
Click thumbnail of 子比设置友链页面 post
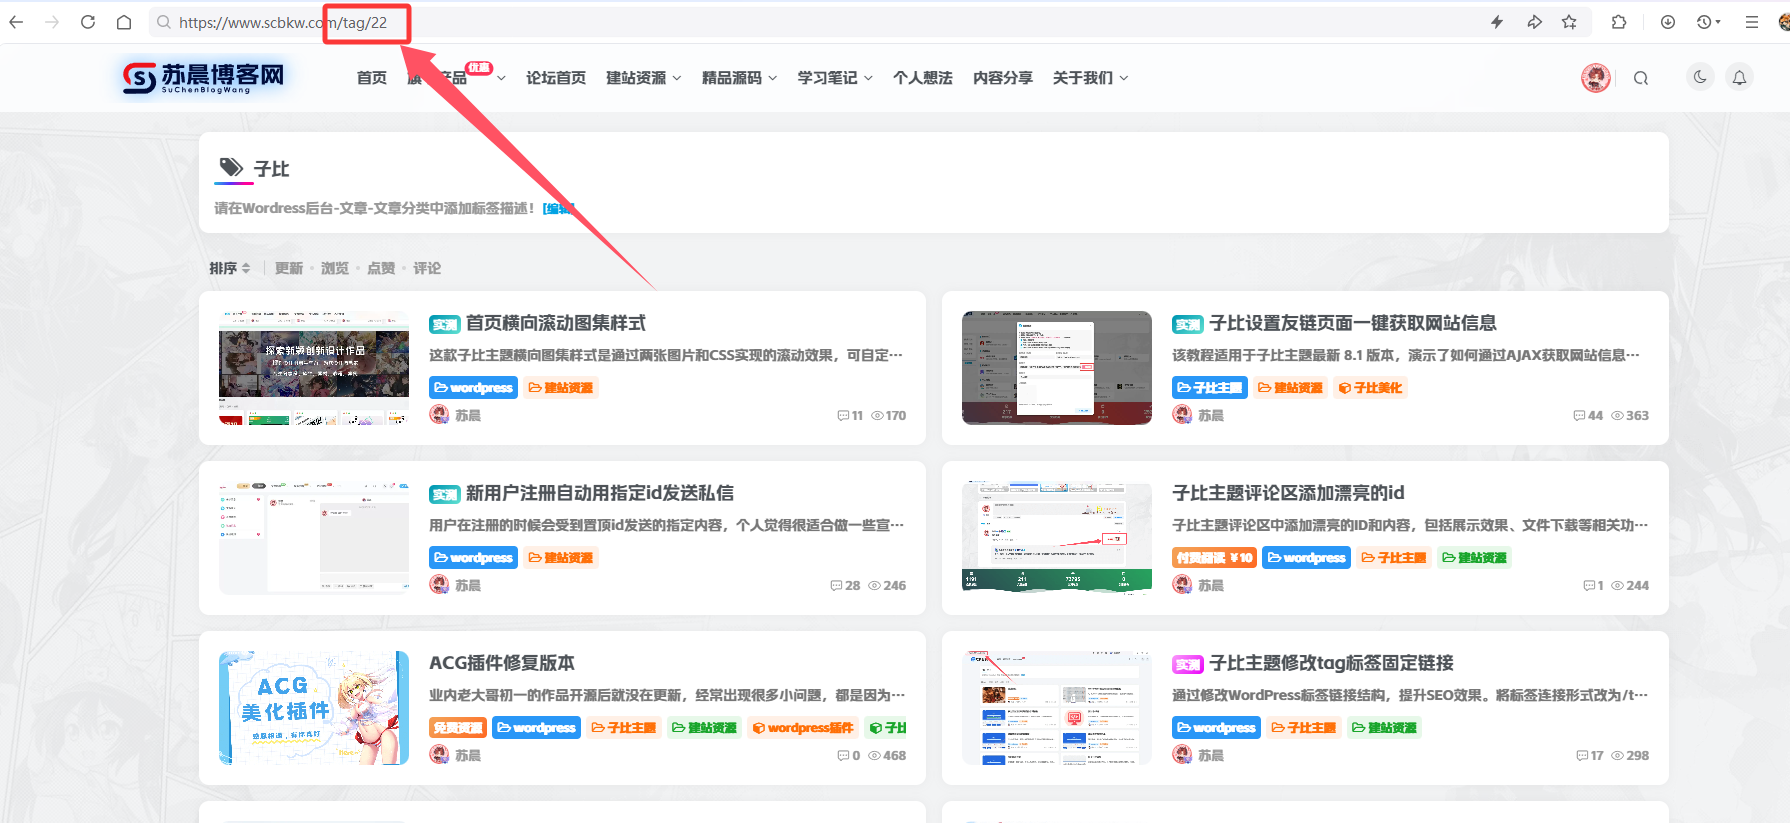point(1057,368)
